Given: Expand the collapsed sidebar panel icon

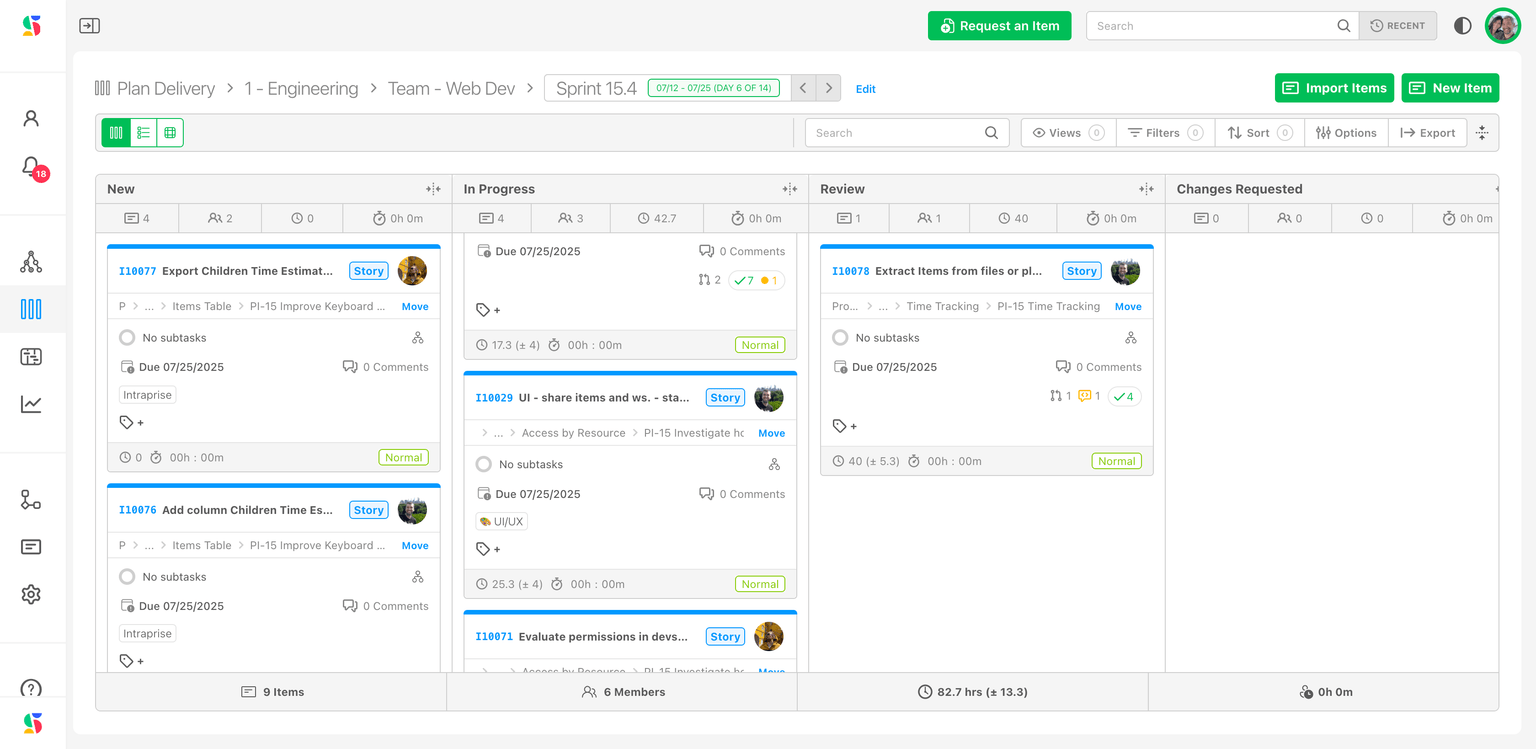Looking at the screenshot, I should pyautogui.click(x=89, y=26).
